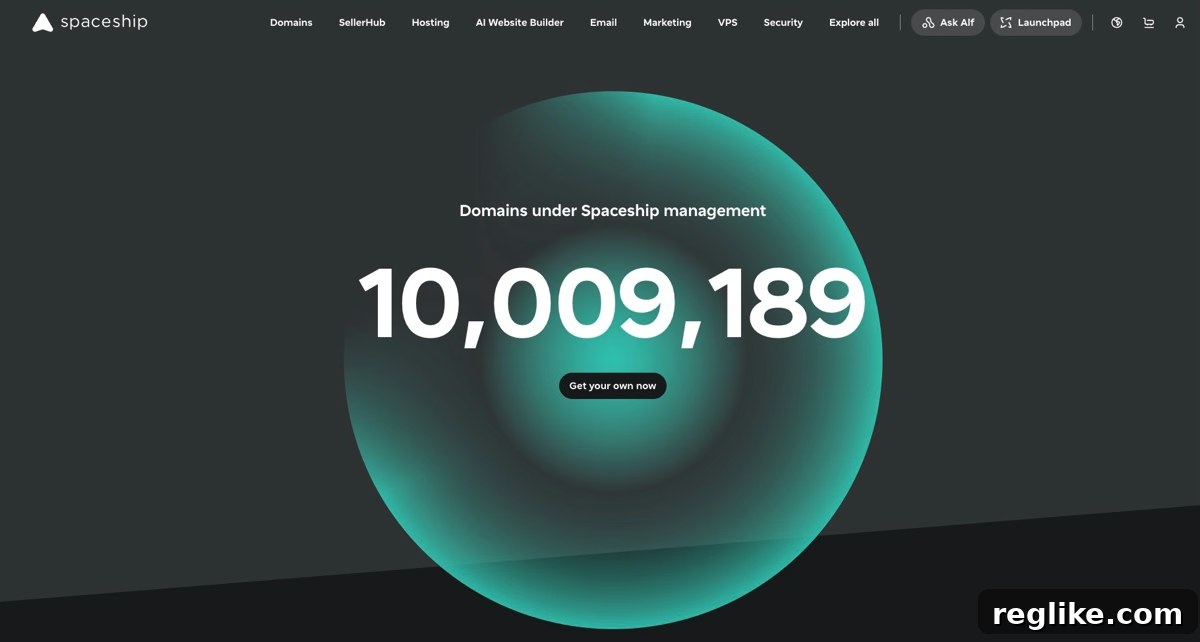Click the Spaceship logo
Image resolution: width=1200 pixels, height=642 pixels.
coord(90,22)
